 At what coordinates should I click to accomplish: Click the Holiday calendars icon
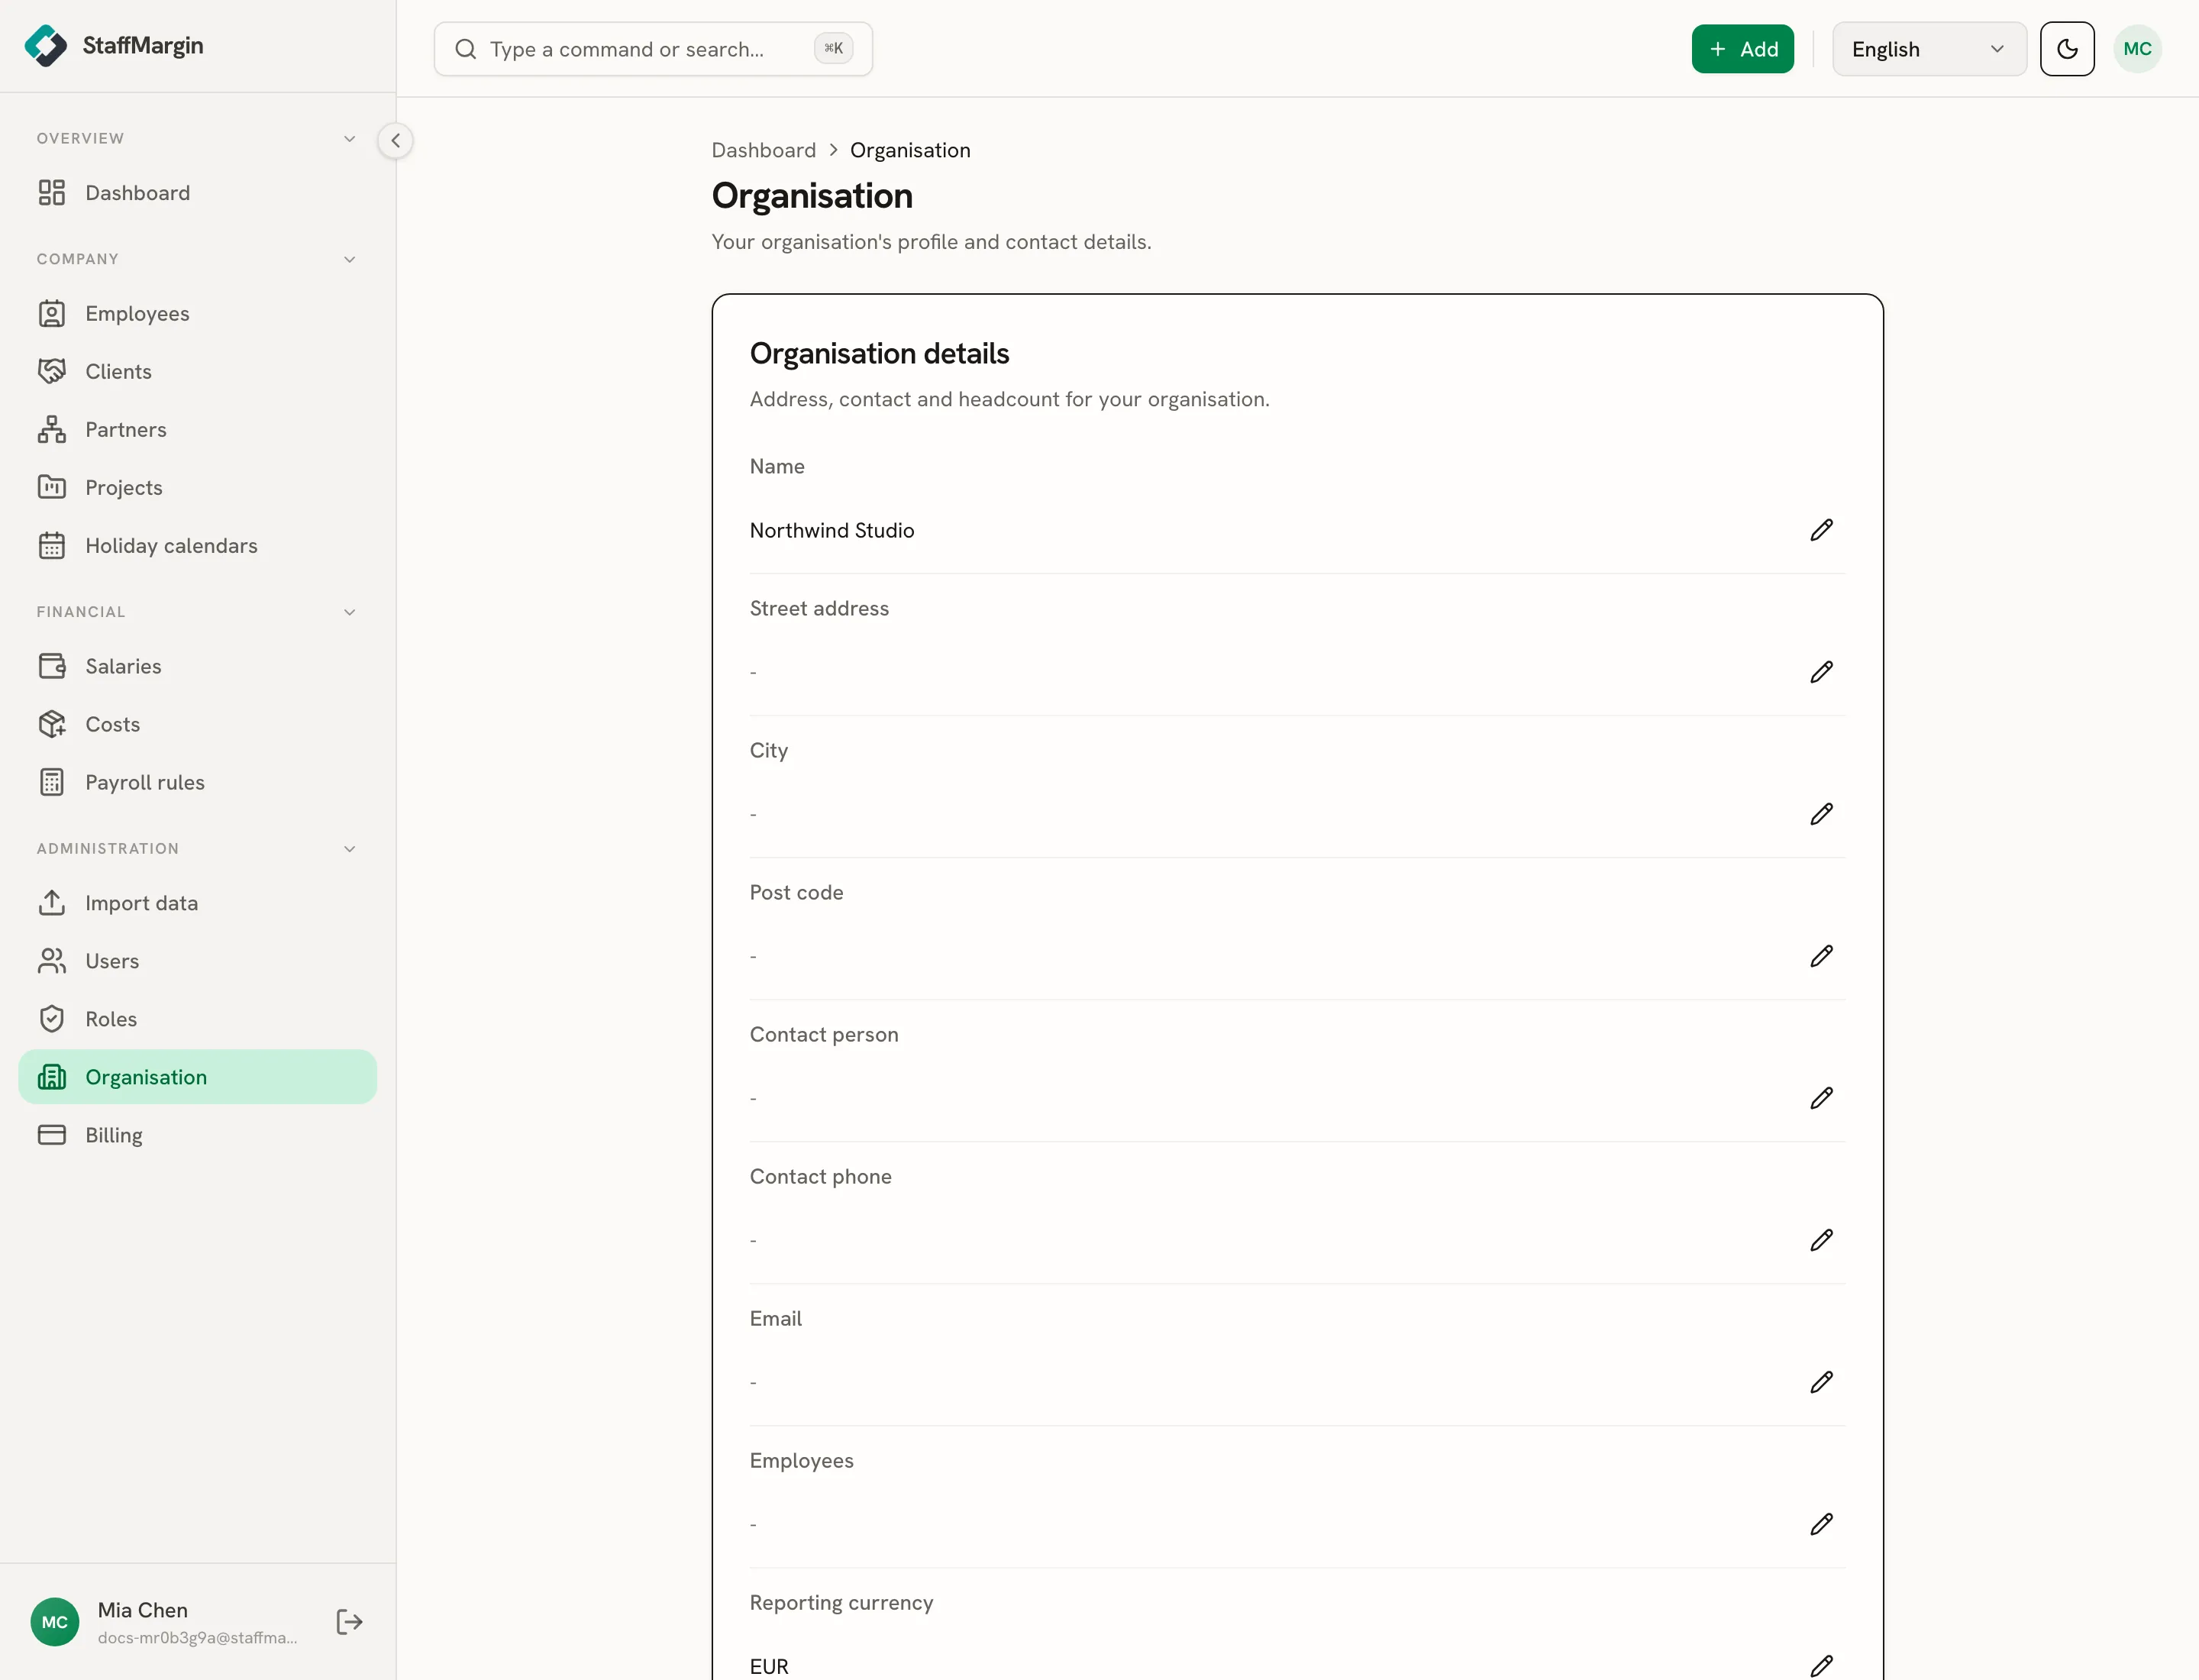52,546
